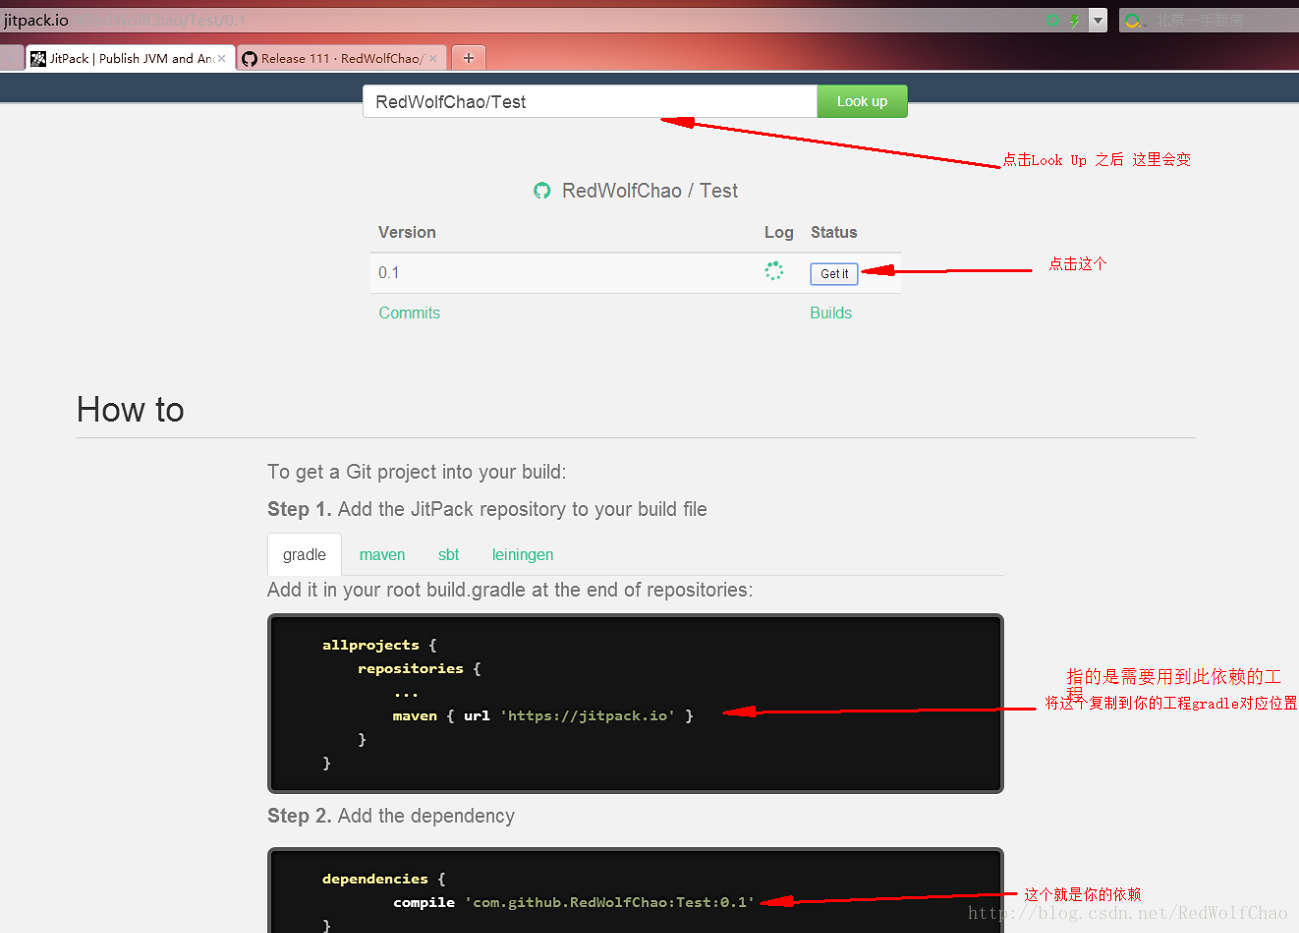Click the 'dependencies {' code line
Viewport: 1299px width, 933px height.
384,879
